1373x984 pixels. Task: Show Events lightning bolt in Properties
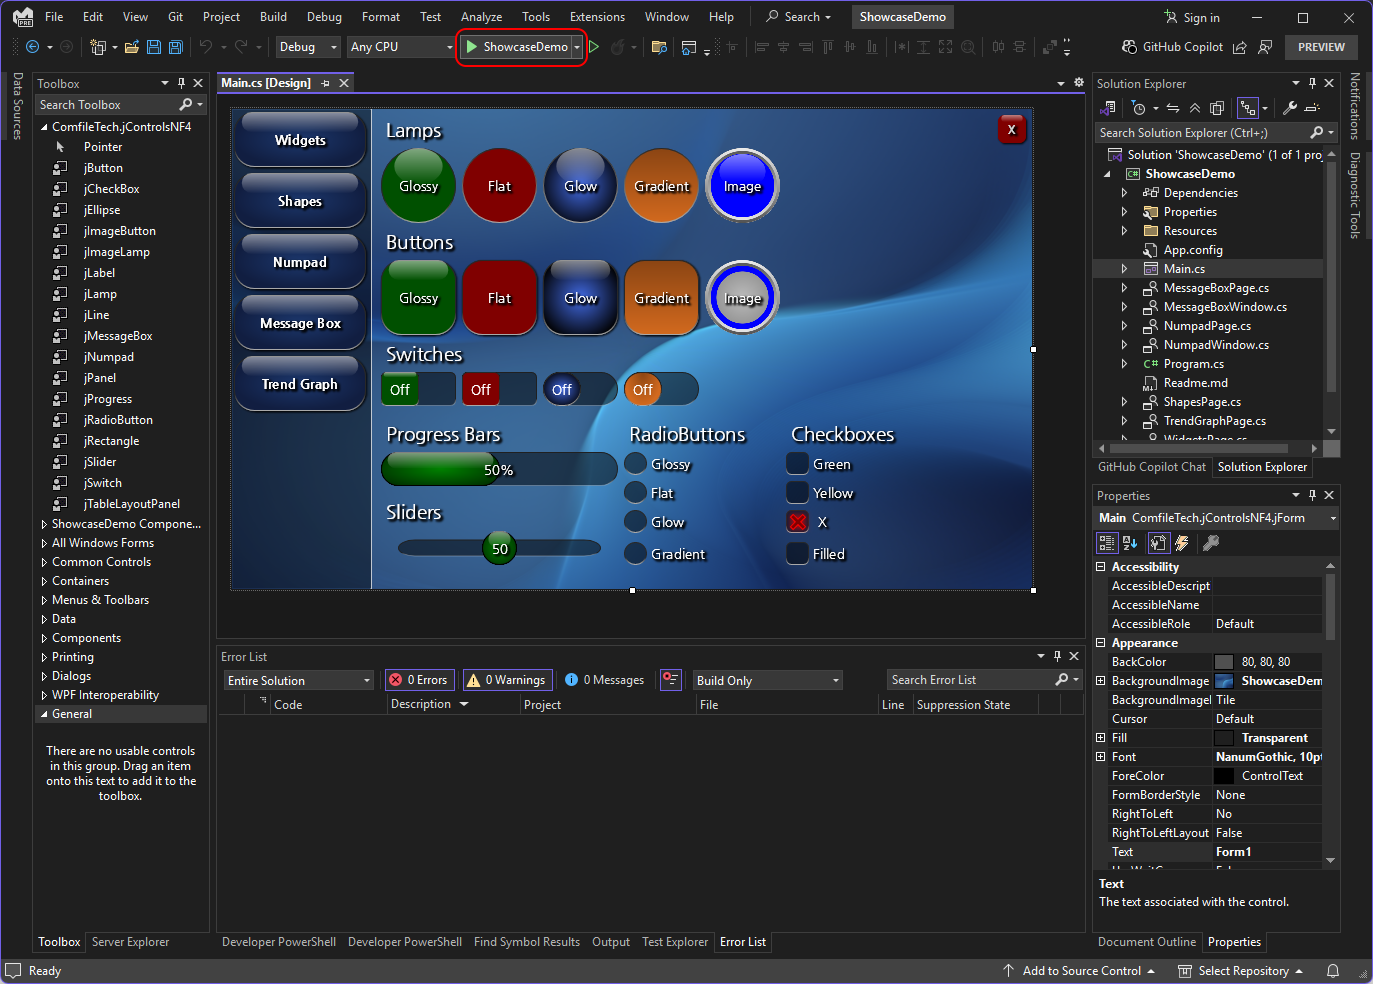[1182, 543]
